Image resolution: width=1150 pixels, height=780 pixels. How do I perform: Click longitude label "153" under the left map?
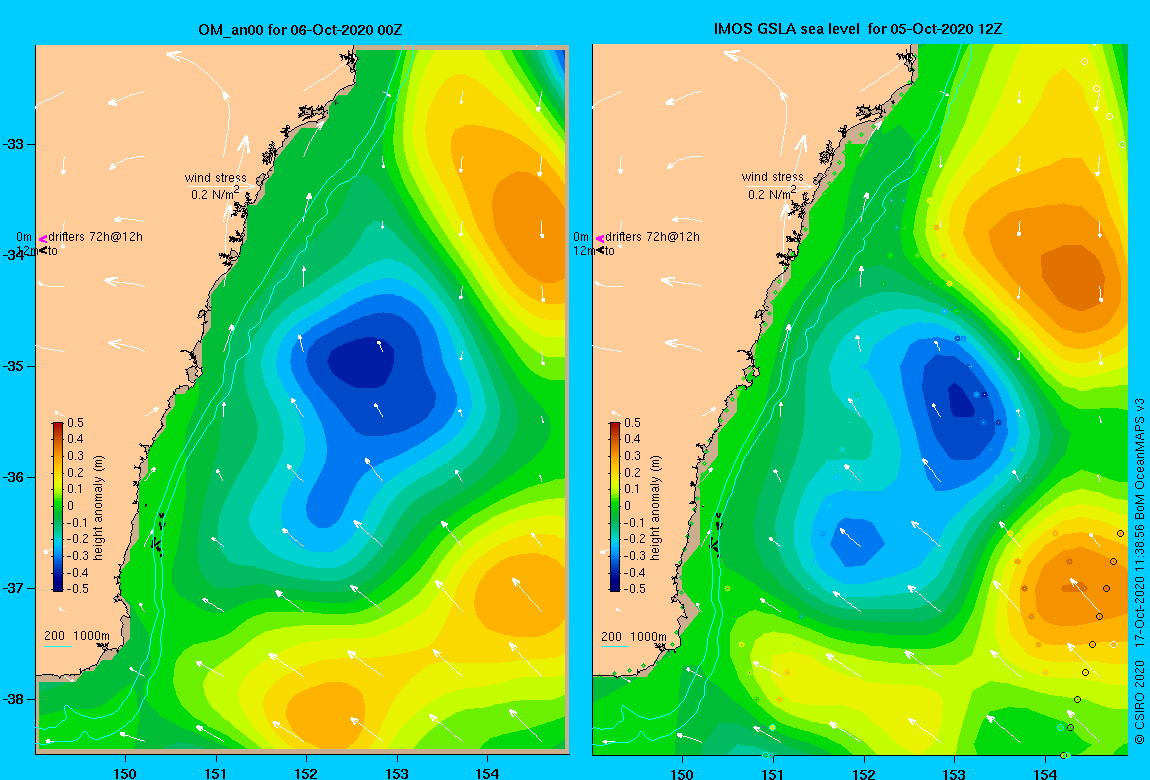pos(397,773)
